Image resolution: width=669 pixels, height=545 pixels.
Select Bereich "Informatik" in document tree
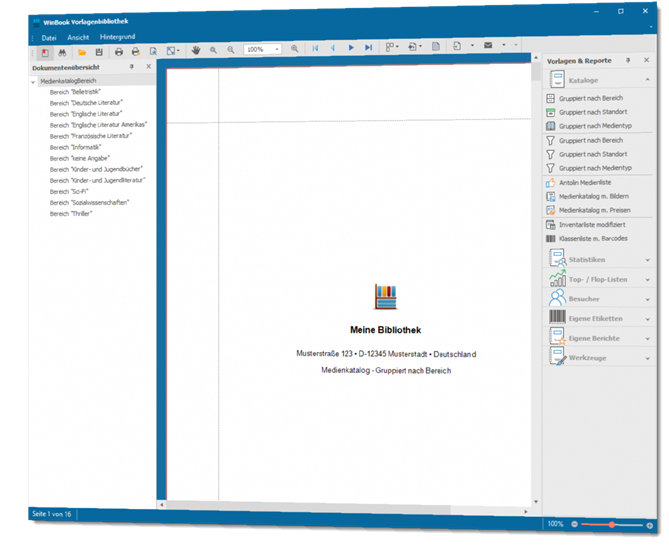click(x=76, y=146)
